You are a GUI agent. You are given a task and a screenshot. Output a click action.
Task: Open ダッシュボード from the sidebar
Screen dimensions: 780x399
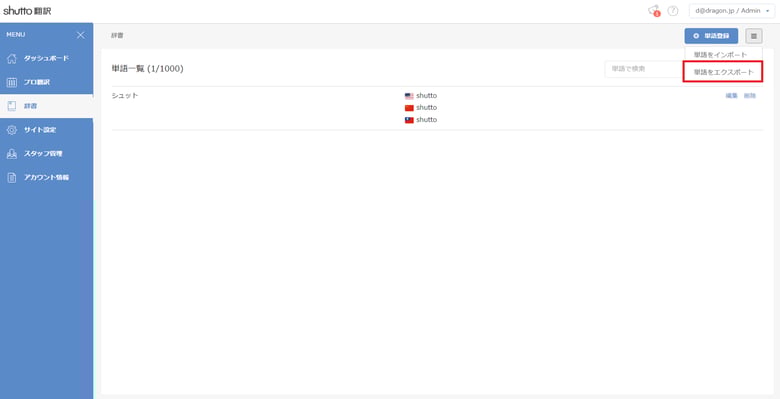point(46,59)
